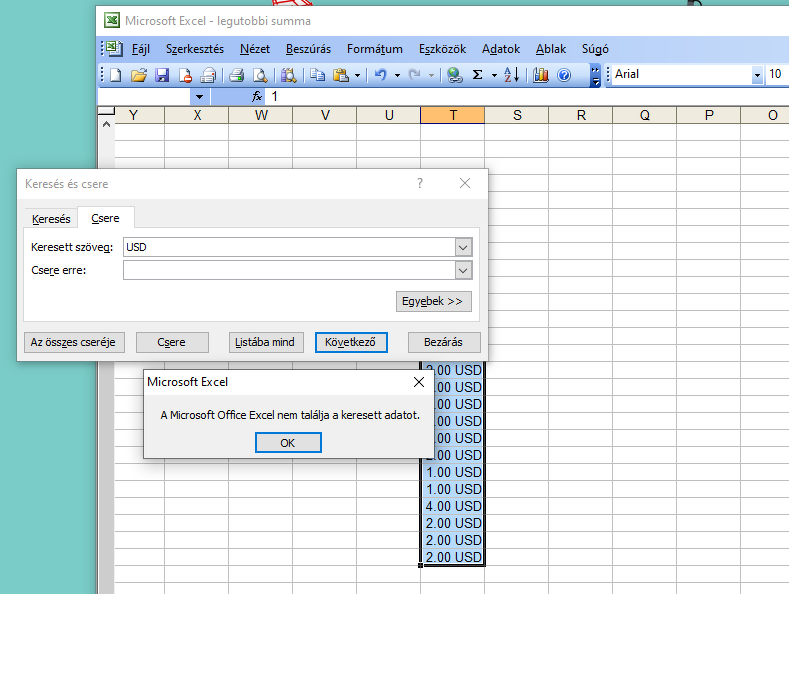The width and height of the screenshot is (804, 692).
Task: Click the vertical scrollbar up arrow
Action: point(106,125)
